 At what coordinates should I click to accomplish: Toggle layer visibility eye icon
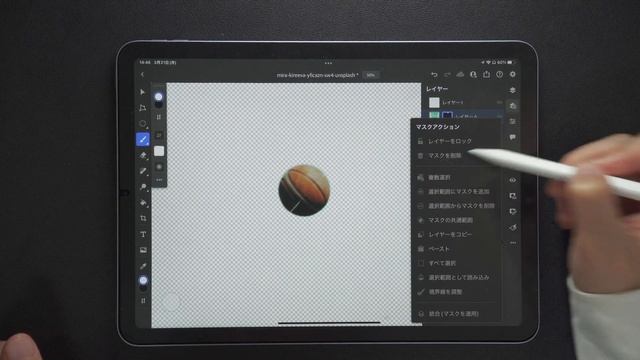pyautogui.click(x=513, y=180)
